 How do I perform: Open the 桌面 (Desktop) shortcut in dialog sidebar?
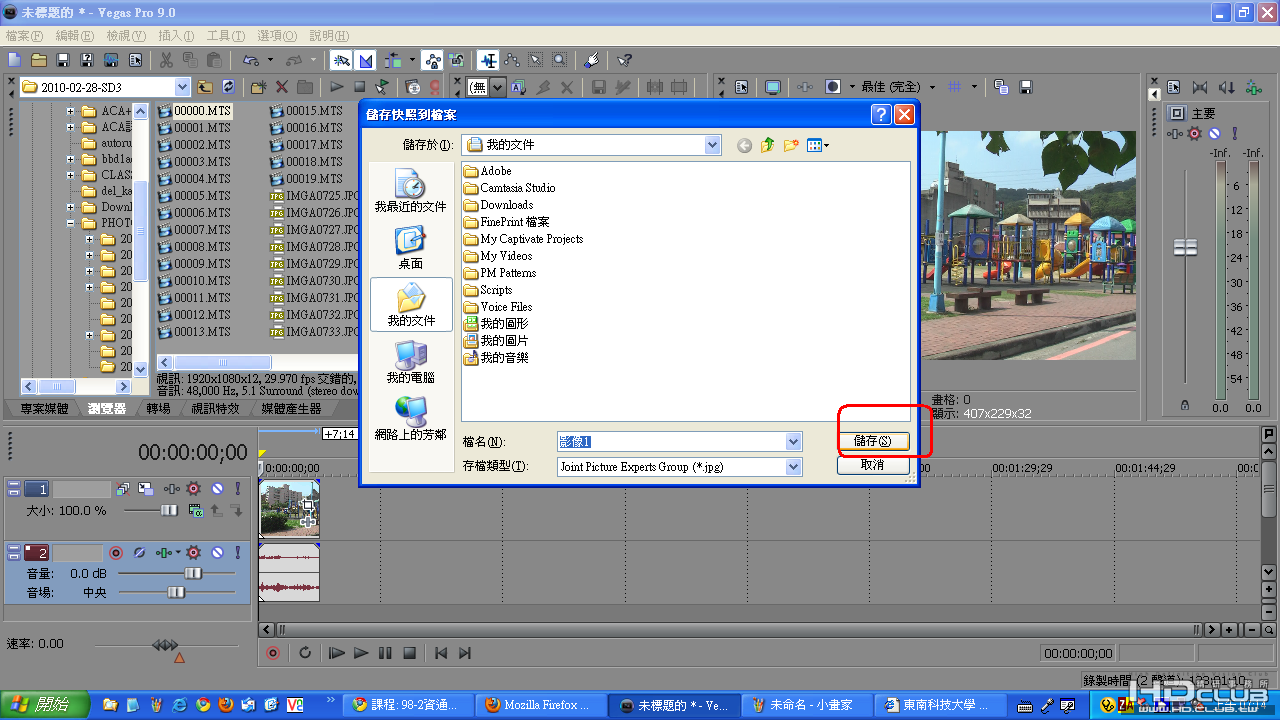tap(410, 247)
